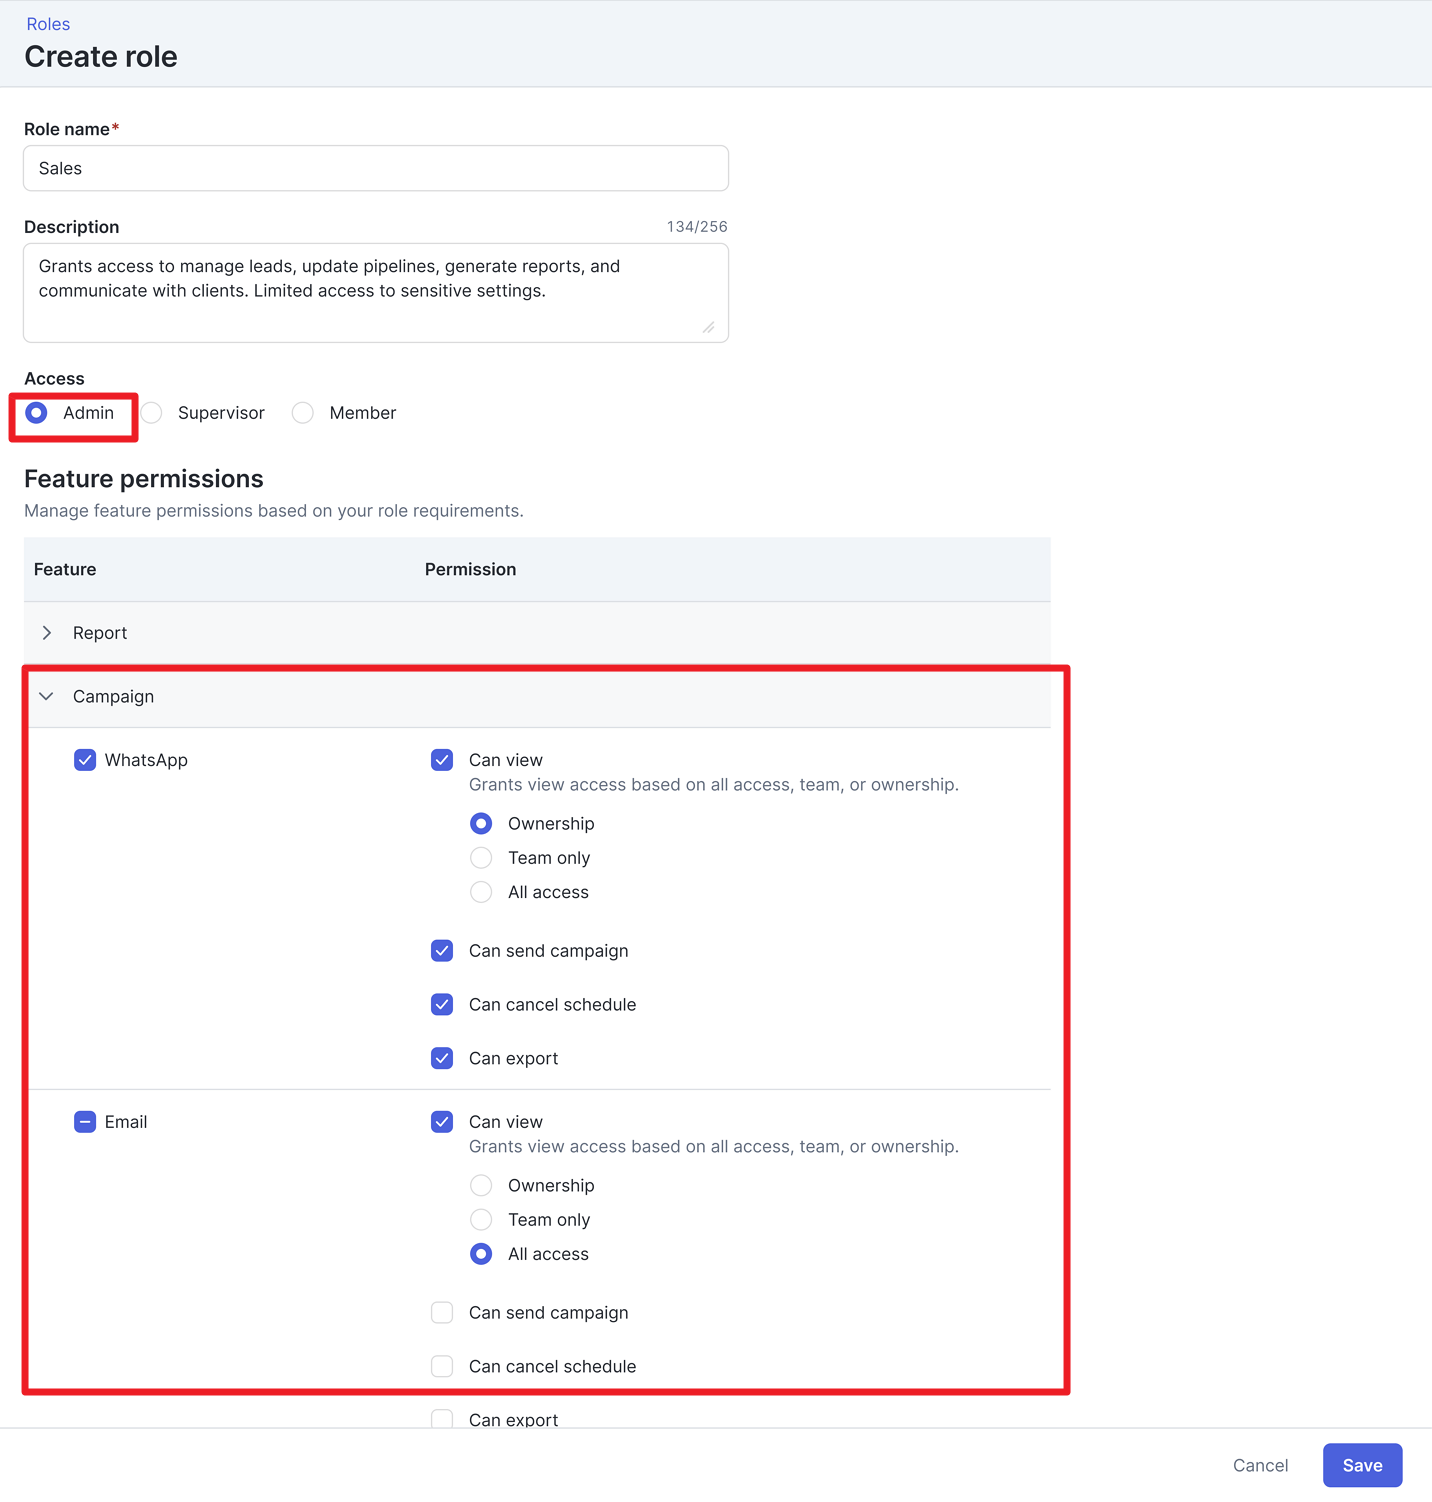Expand the Report feature row
Image resolution: width=1432 pixels, height=1502 pixels.
[47, 633]
